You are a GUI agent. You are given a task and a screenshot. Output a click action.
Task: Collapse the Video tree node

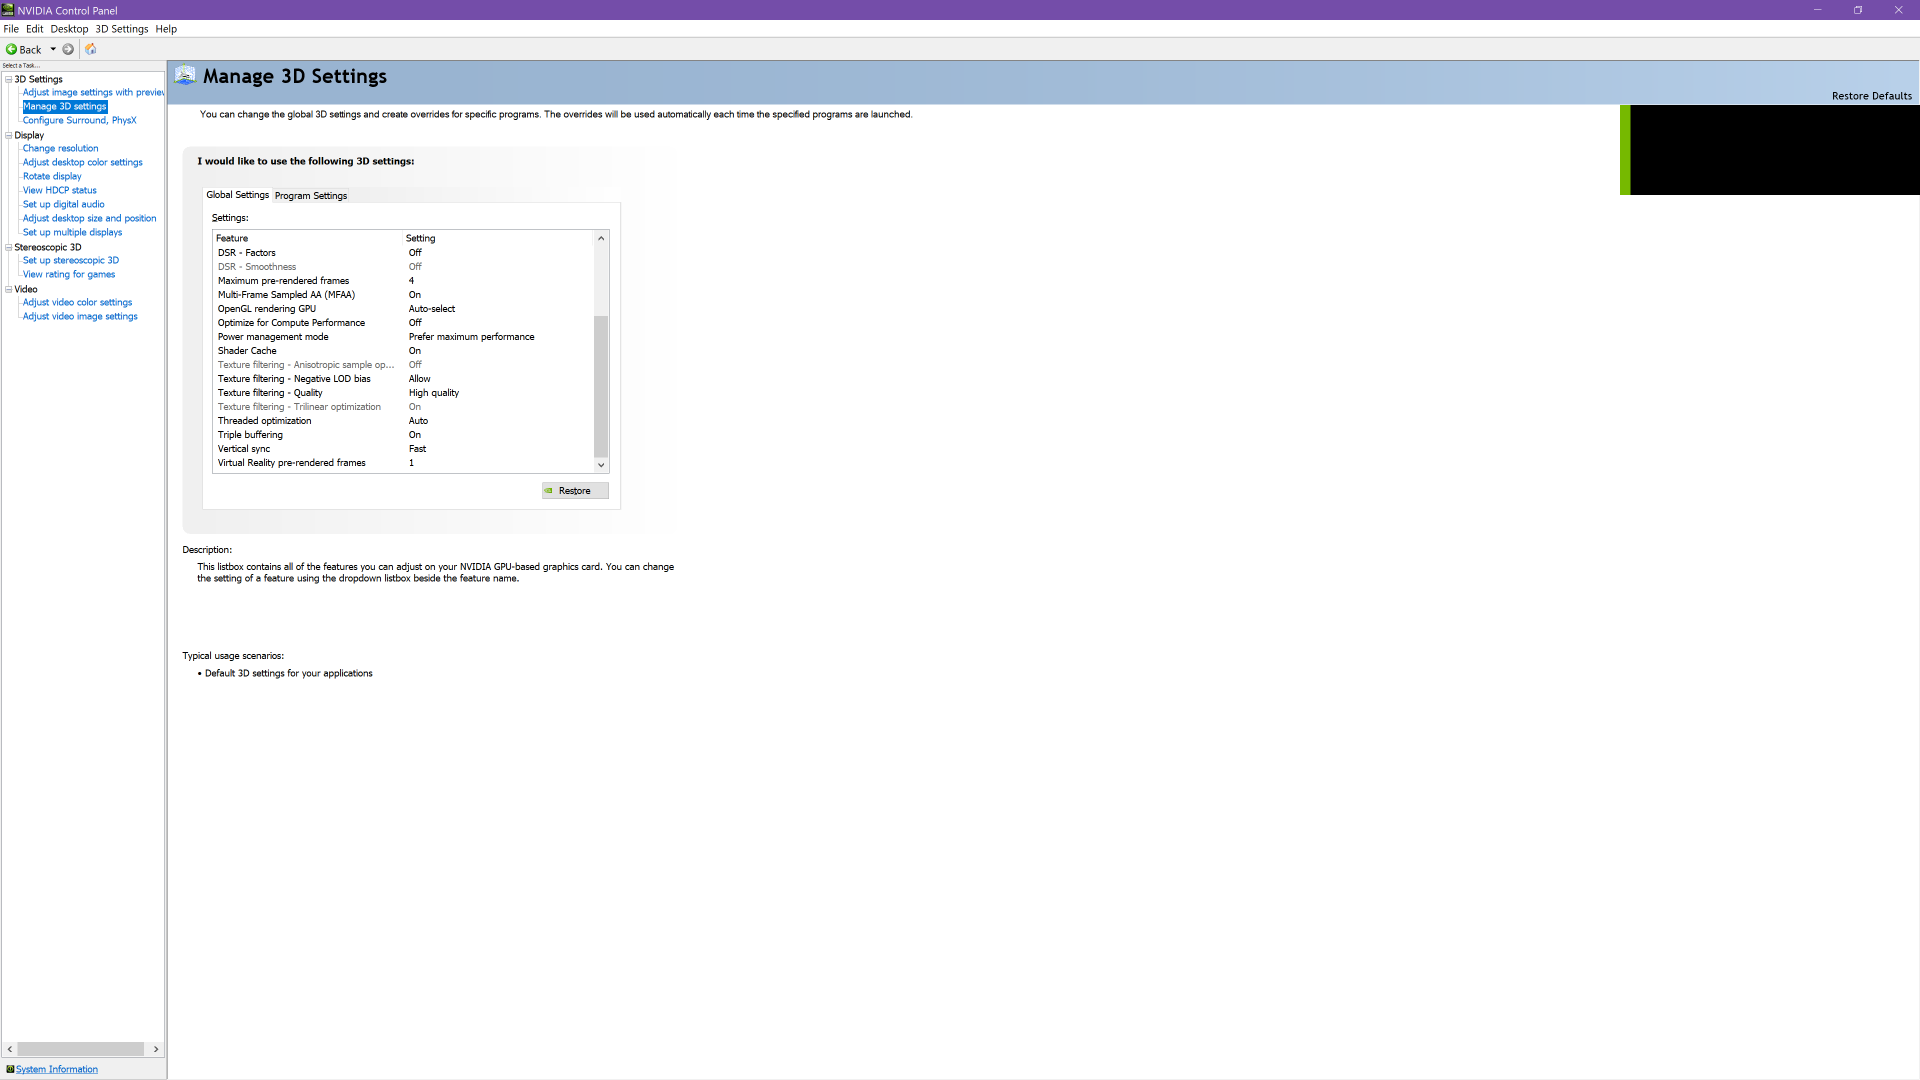[x=9, y=289]
